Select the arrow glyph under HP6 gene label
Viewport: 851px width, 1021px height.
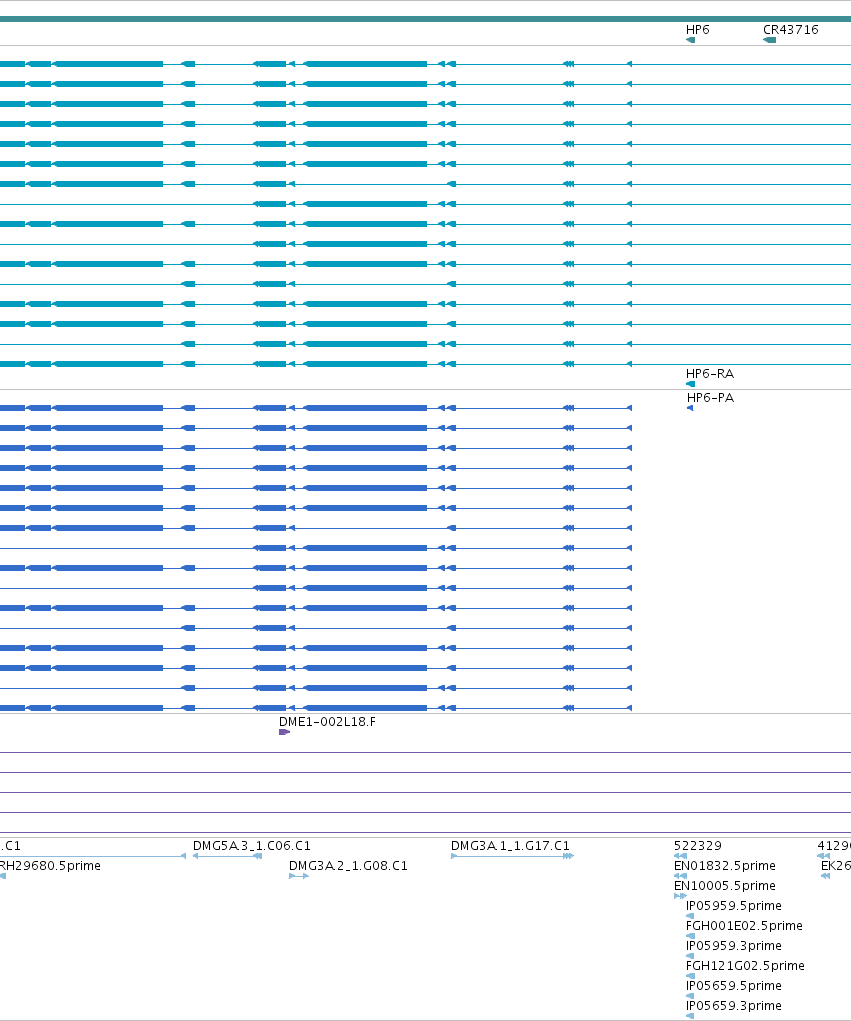pos(690,40)
